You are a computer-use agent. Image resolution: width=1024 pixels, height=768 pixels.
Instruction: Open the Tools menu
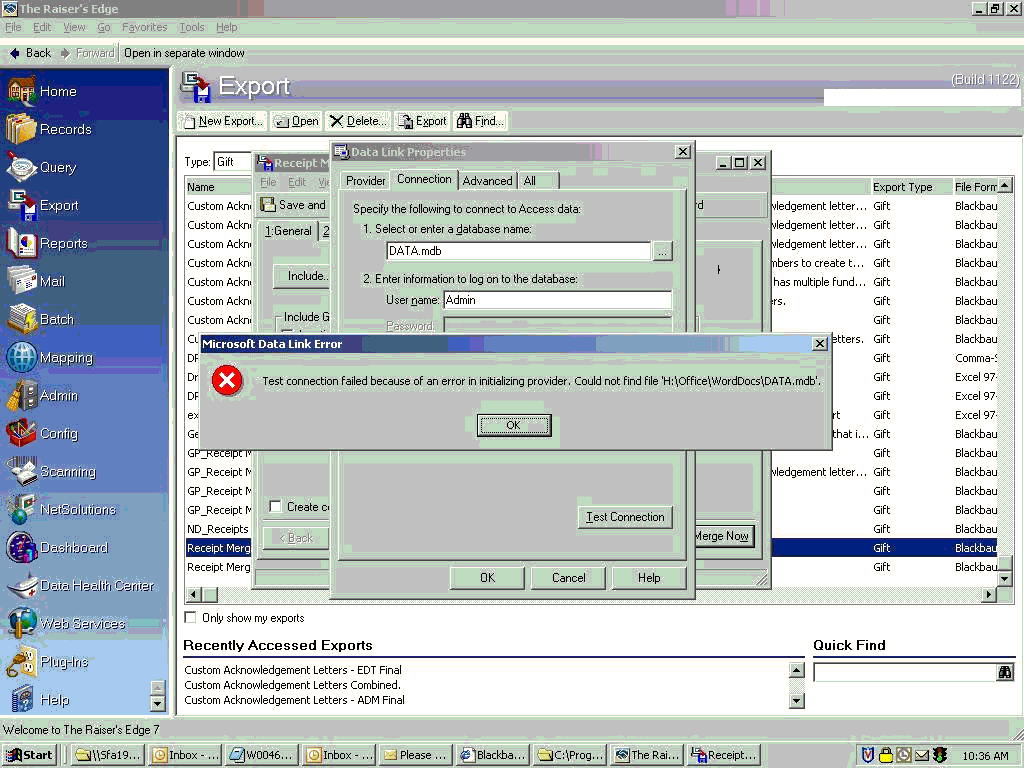click(x=191, y=27)
